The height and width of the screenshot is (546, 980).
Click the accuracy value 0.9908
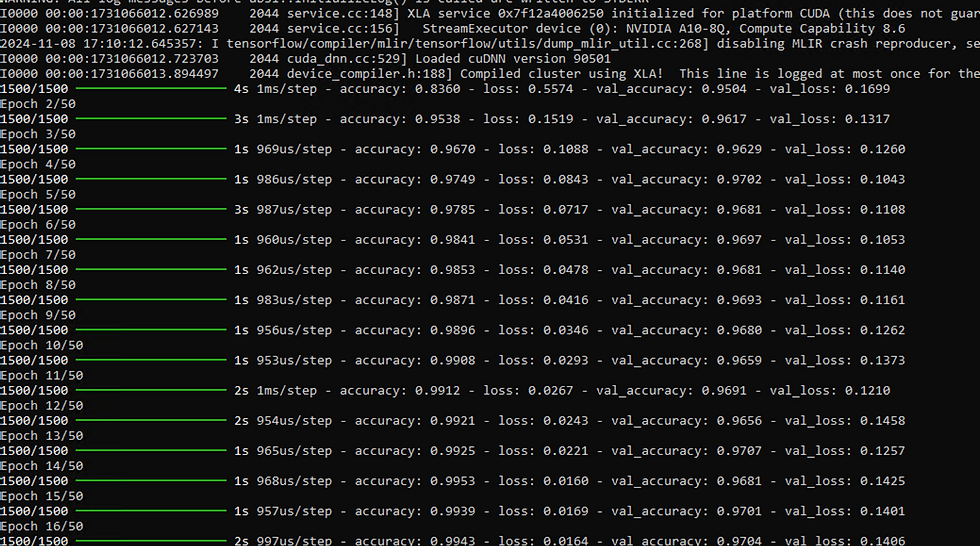(x=452, y=360)
